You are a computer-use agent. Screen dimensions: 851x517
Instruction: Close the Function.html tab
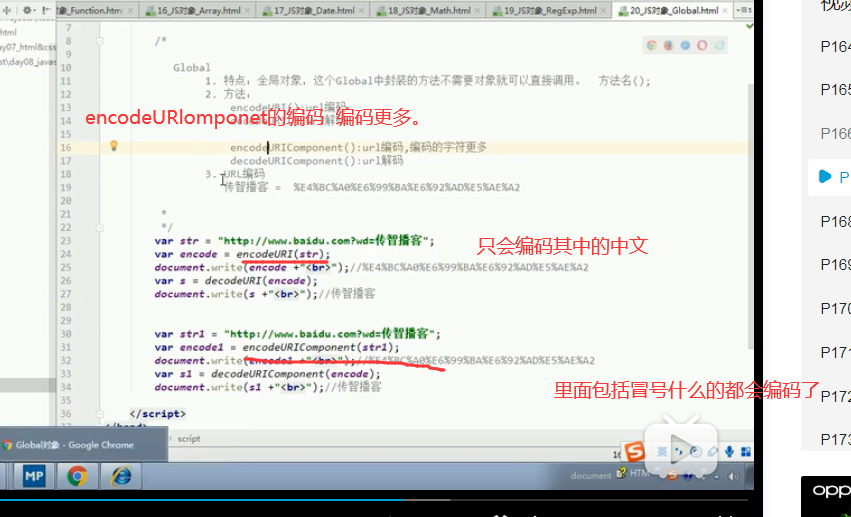pyautogui.click(x=130, y=10)
